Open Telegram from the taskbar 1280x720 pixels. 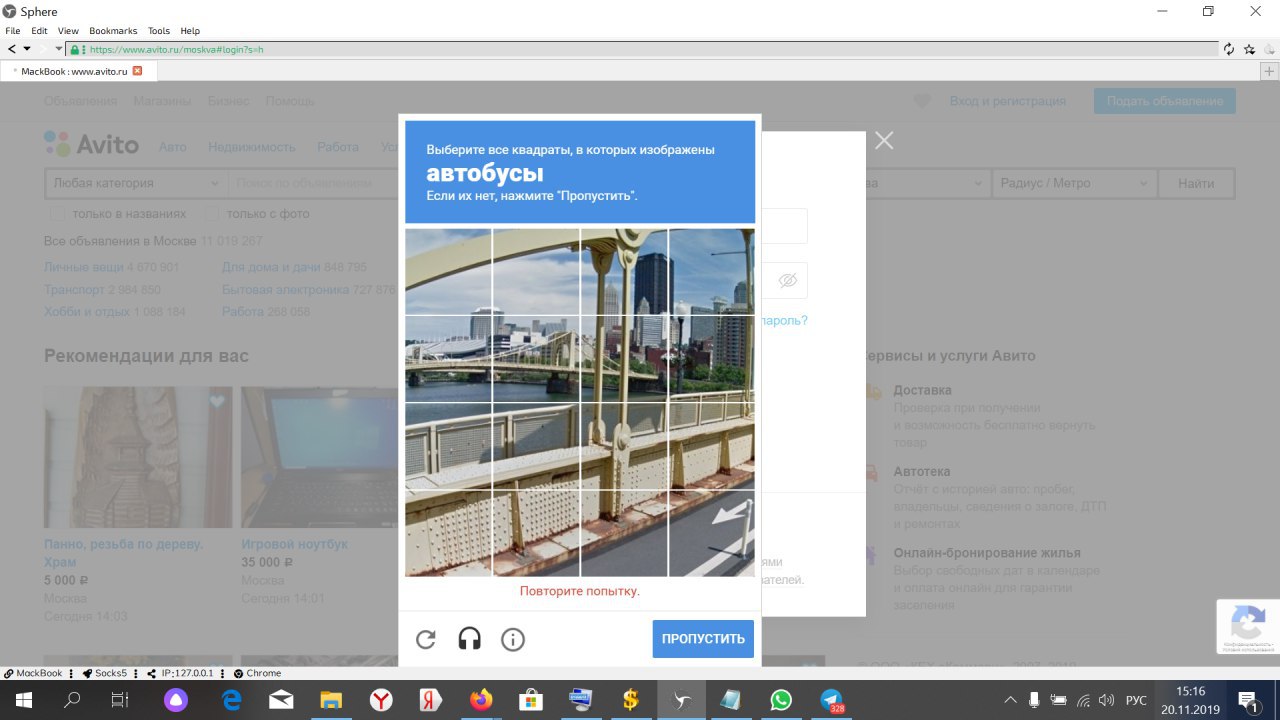click(x=831, y=700)
